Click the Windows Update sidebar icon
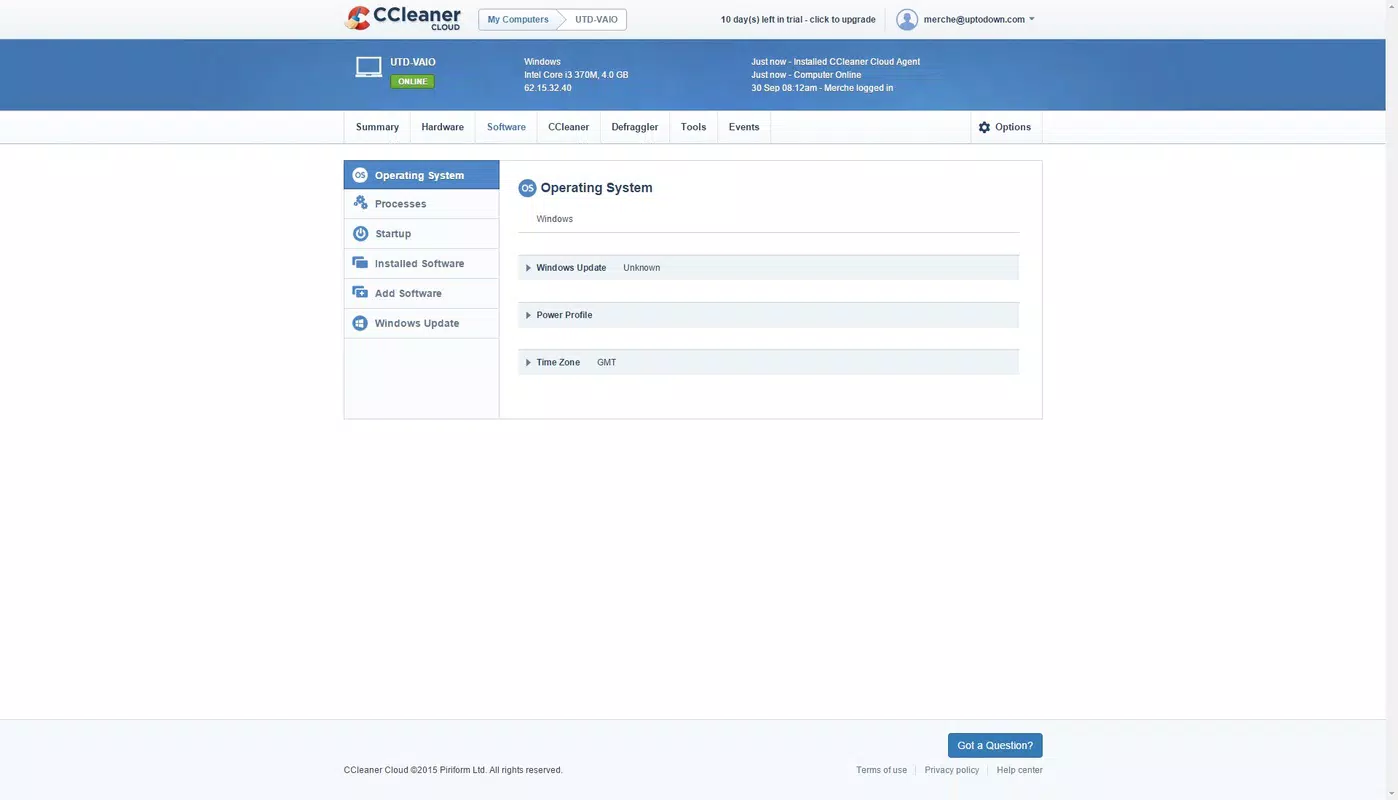Viewport: 1398px width, 800px height. (360, 323)
